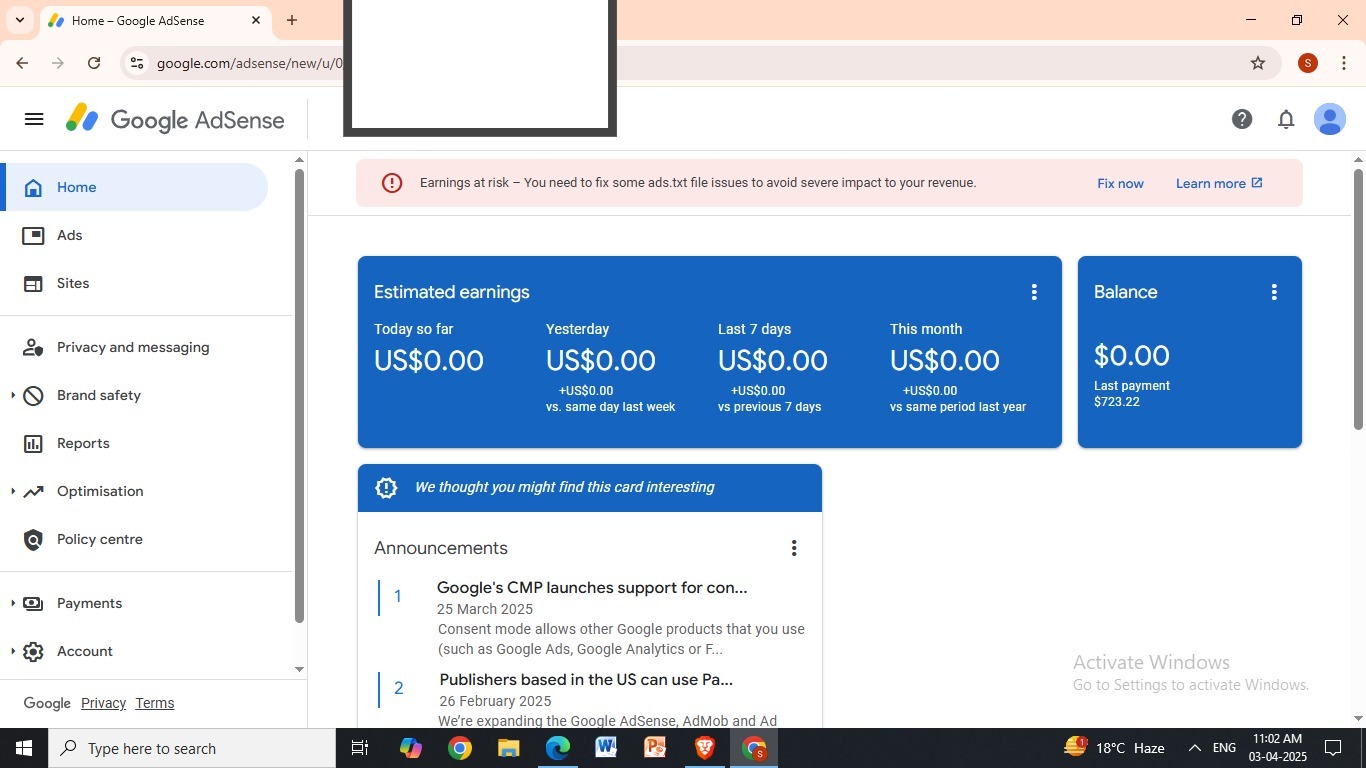
Task: Open Word from the taskbar
Action: (x=606, y=748)
